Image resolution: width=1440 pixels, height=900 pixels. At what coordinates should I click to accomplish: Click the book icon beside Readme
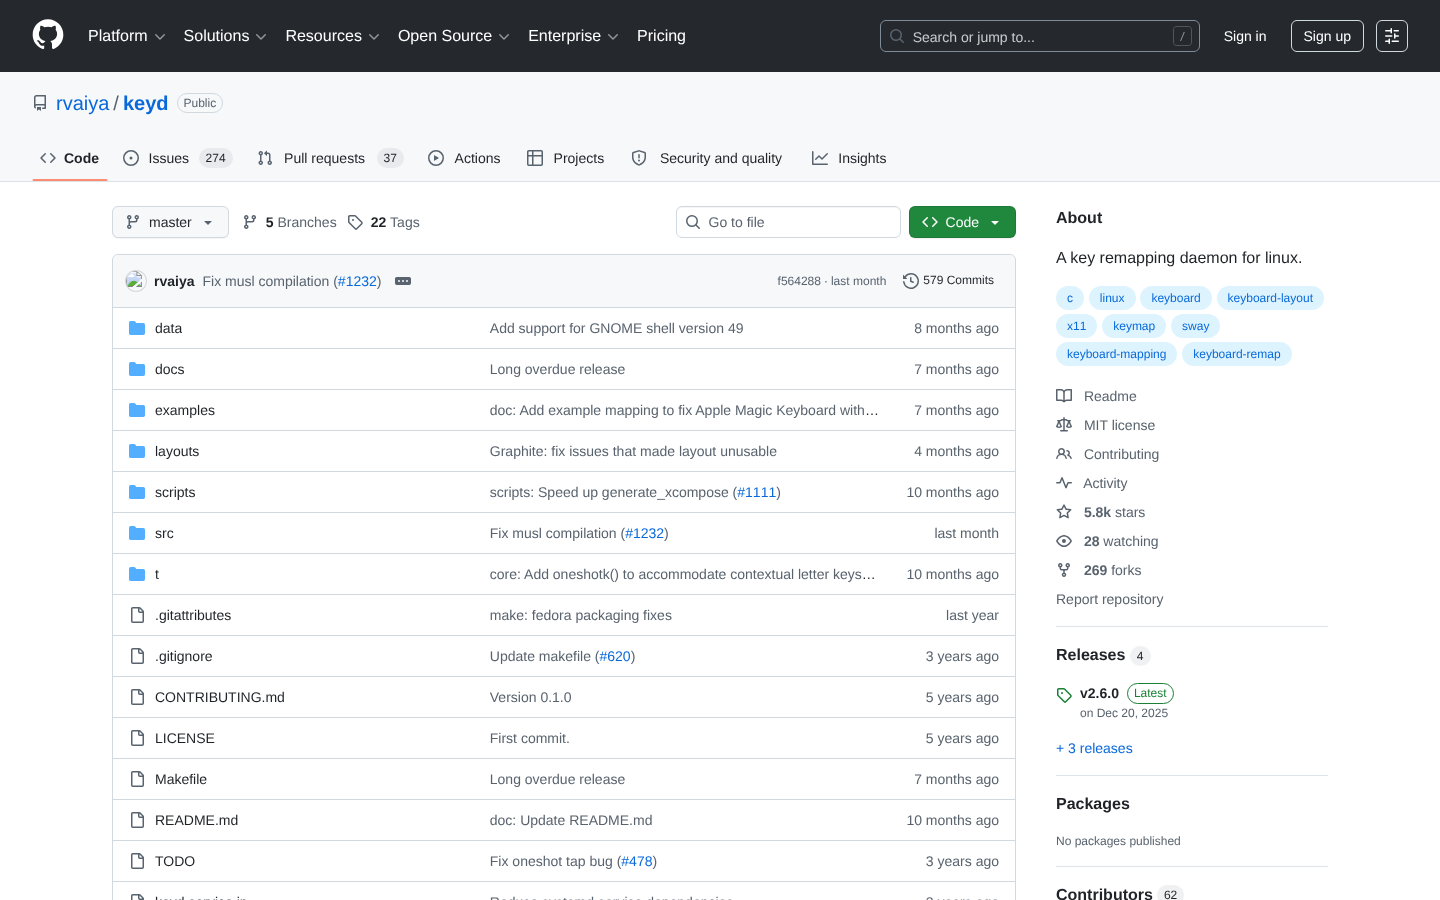click(1064, 396)
